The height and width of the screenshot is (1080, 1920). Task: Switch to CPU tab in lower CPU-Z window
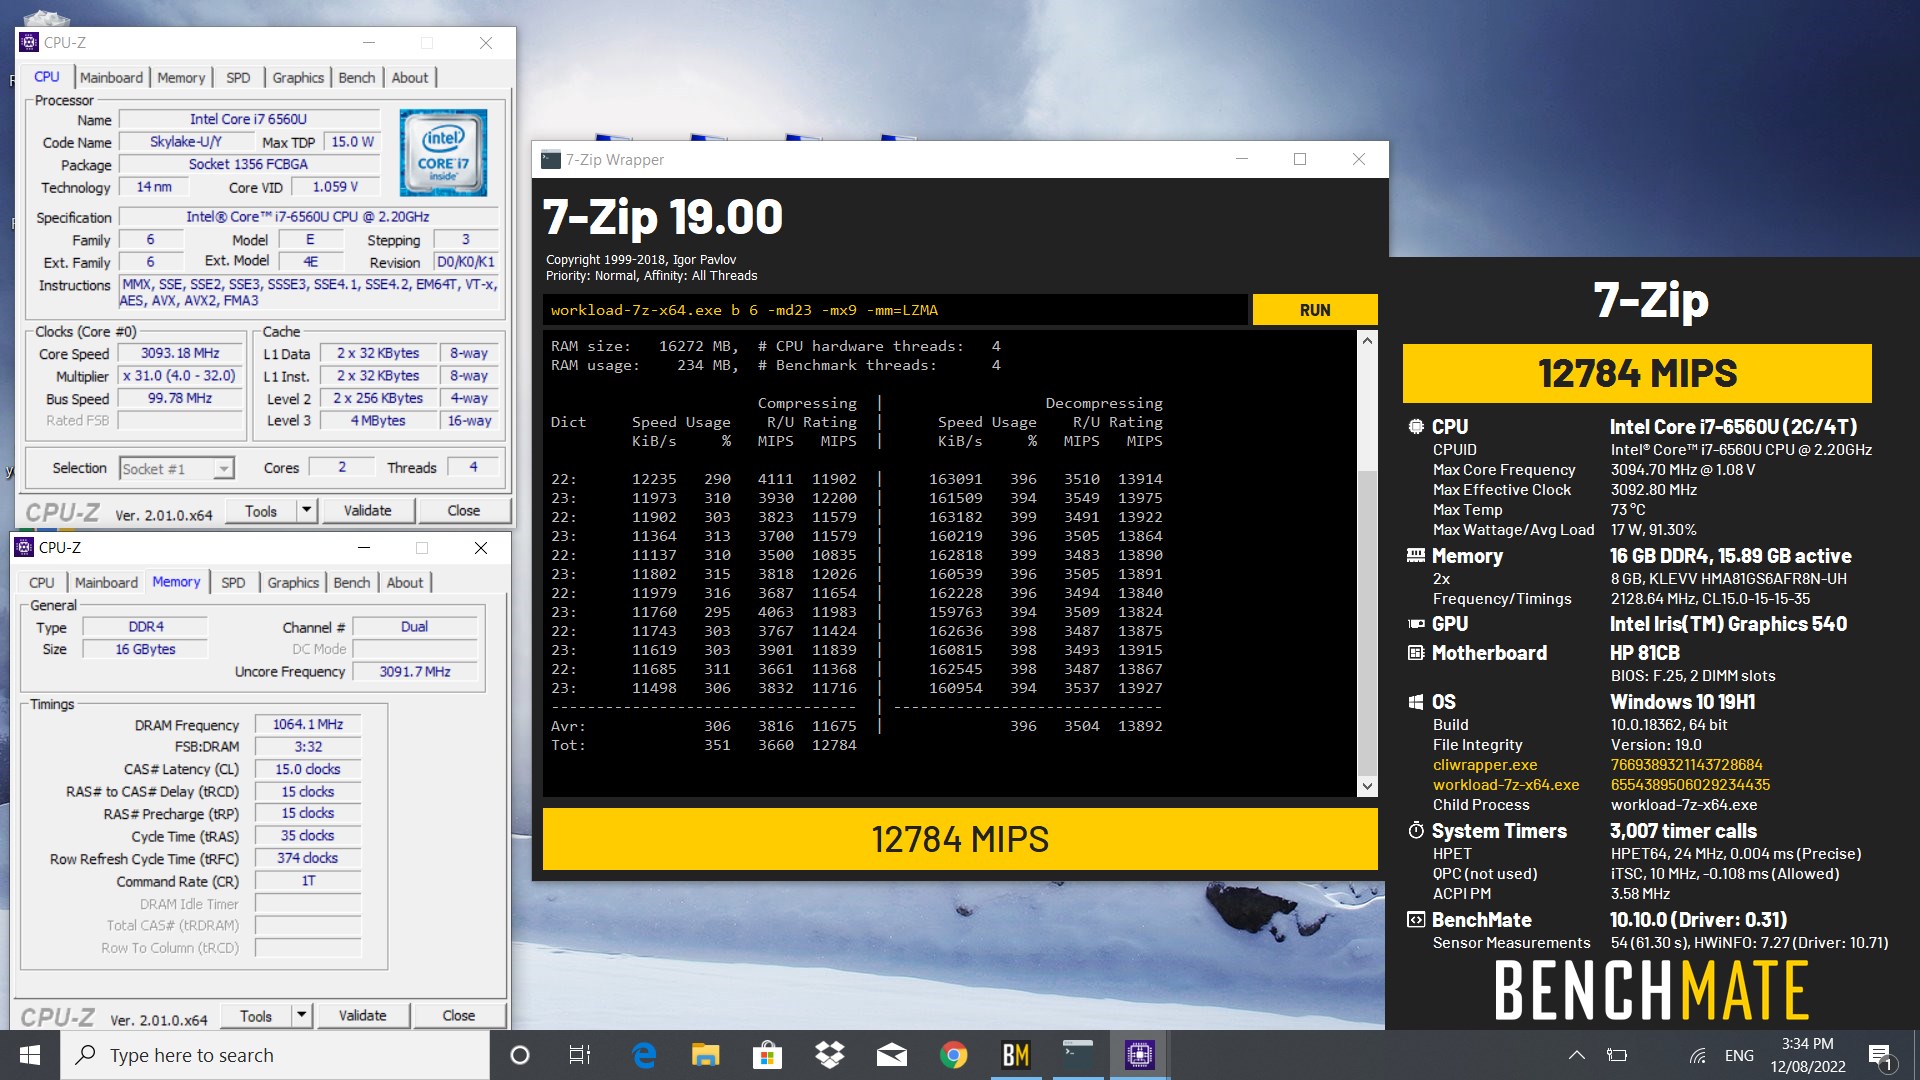(x=42, y=582)
